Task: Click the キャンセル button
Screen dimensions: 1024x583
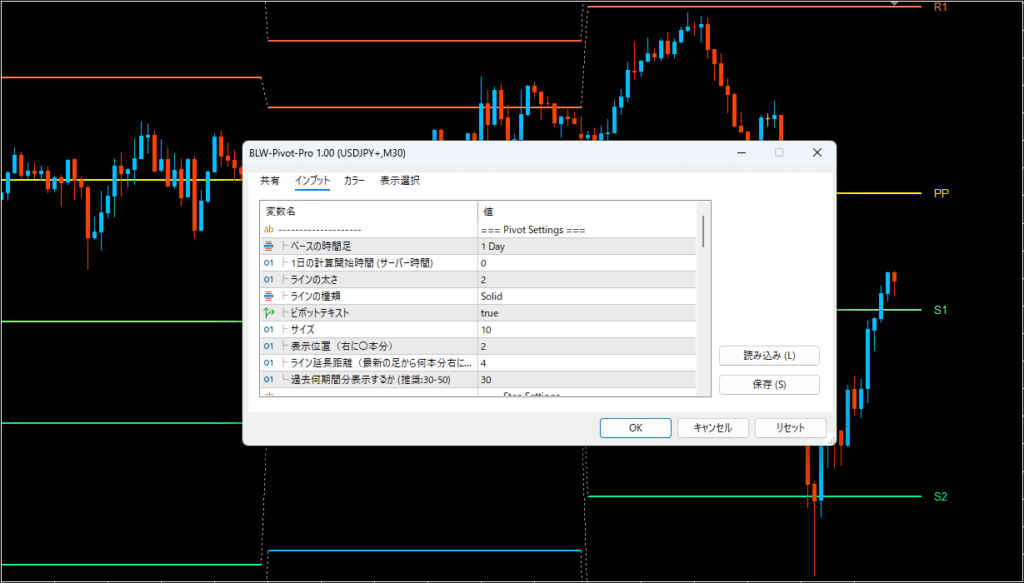Action: point(712,427)
